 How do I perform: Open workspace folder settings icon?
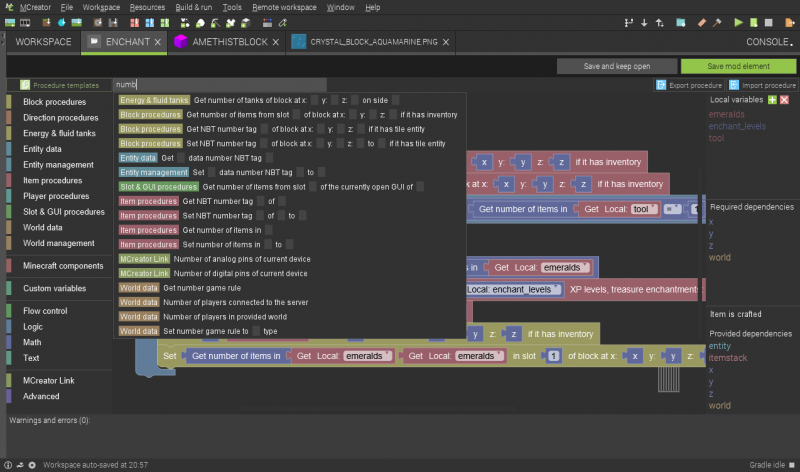(680, 22)
